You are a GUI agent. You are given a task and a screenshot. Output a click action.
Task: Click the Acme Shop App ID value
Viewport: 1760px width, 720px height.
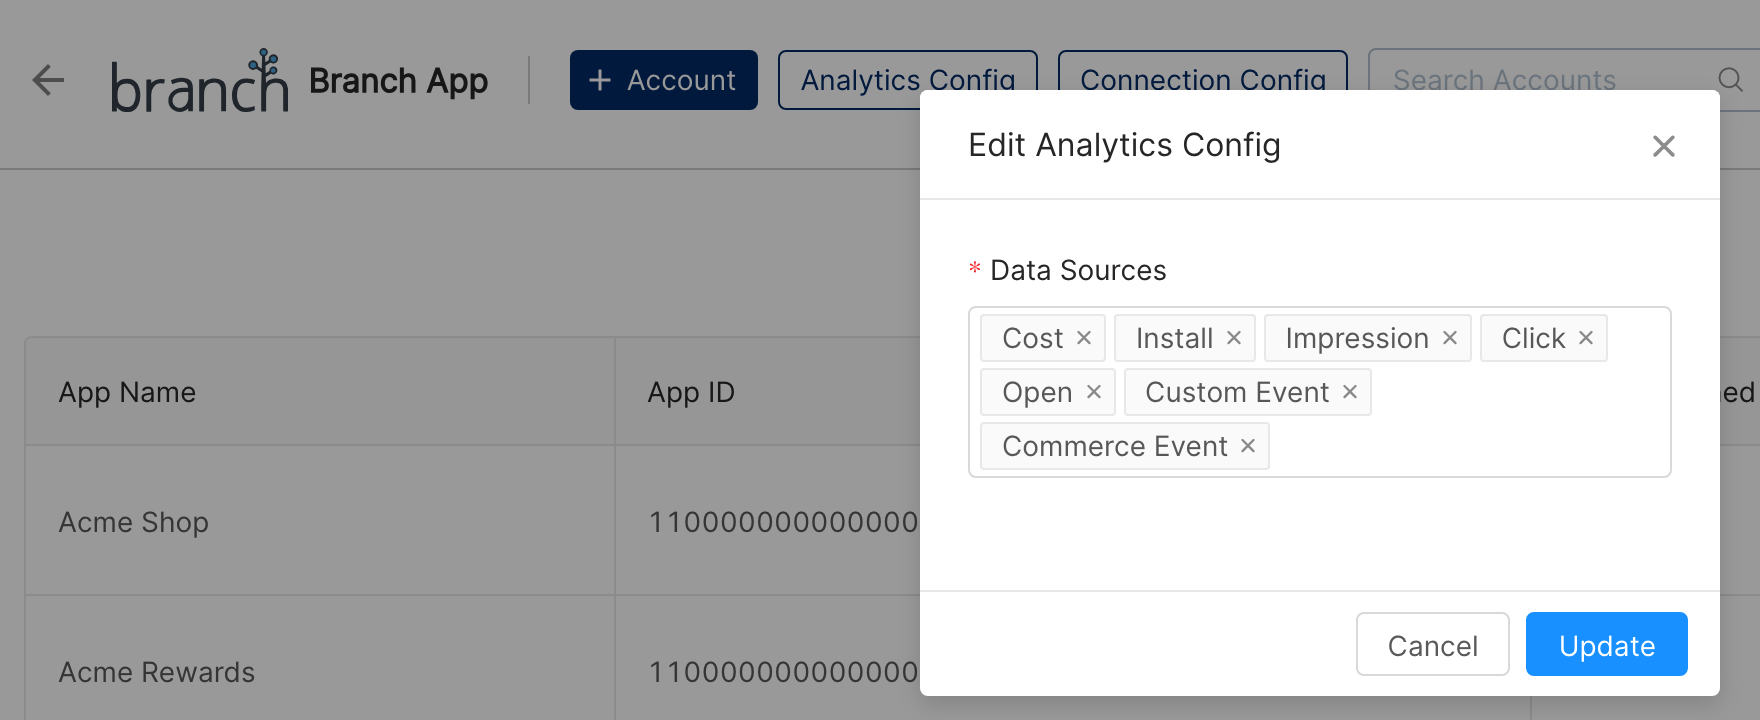click(784, 522)
